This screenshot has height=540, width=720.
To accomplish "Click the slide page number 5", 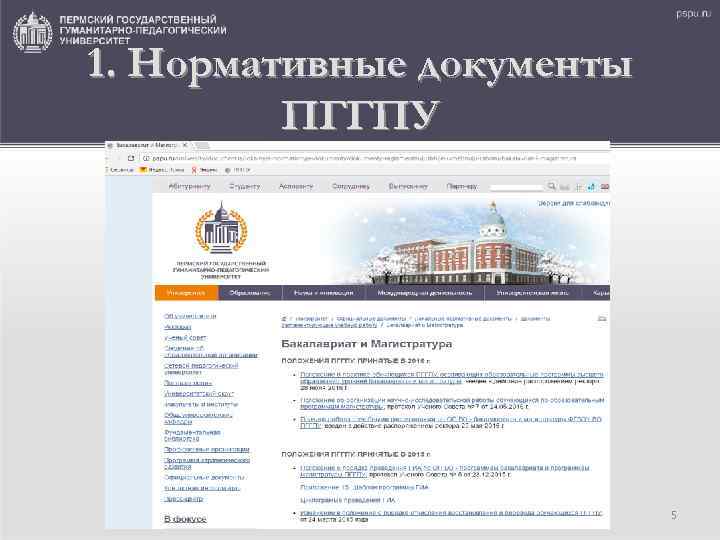I will [674, 515].
